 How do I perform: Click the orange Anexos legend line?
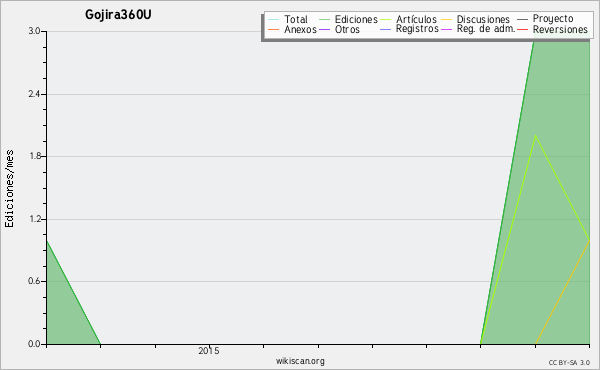point(274,29)
